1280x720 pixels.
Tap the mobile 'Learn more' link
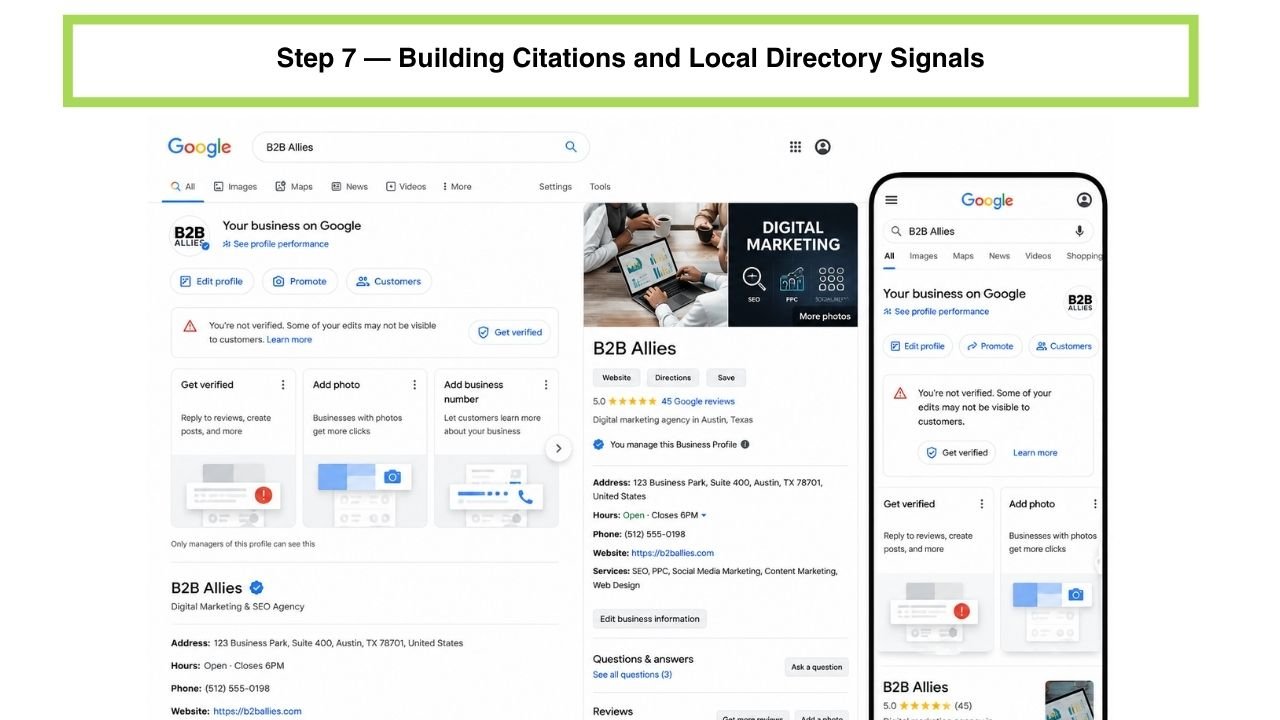[1035, 453]
